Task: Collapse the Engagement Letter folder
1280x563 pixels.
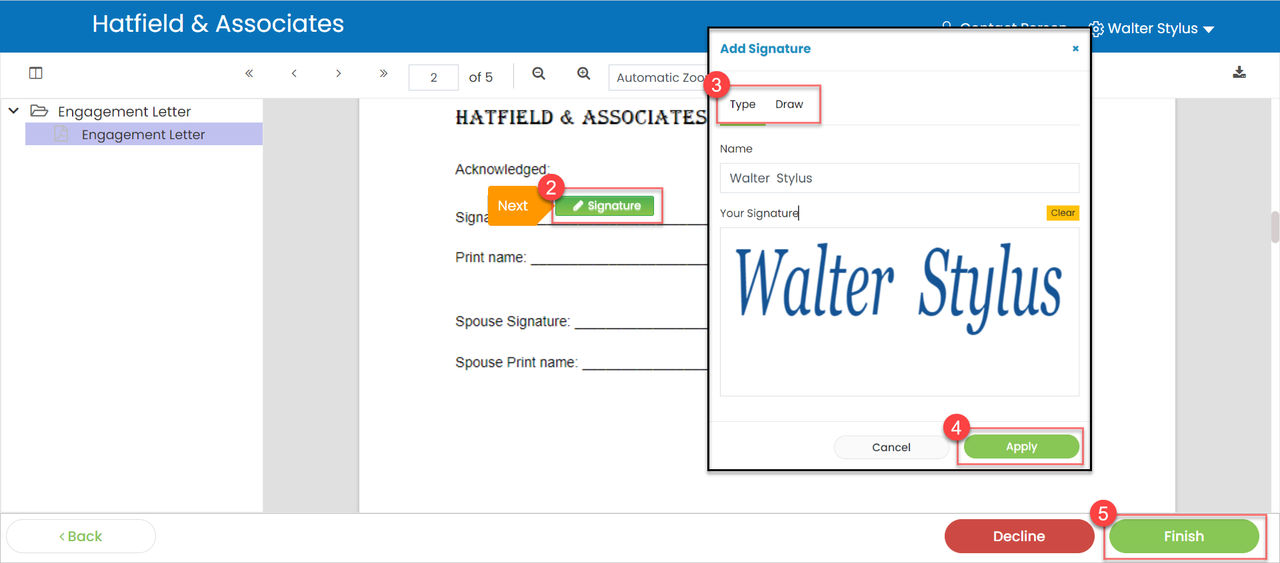Action: click(14, 111)
